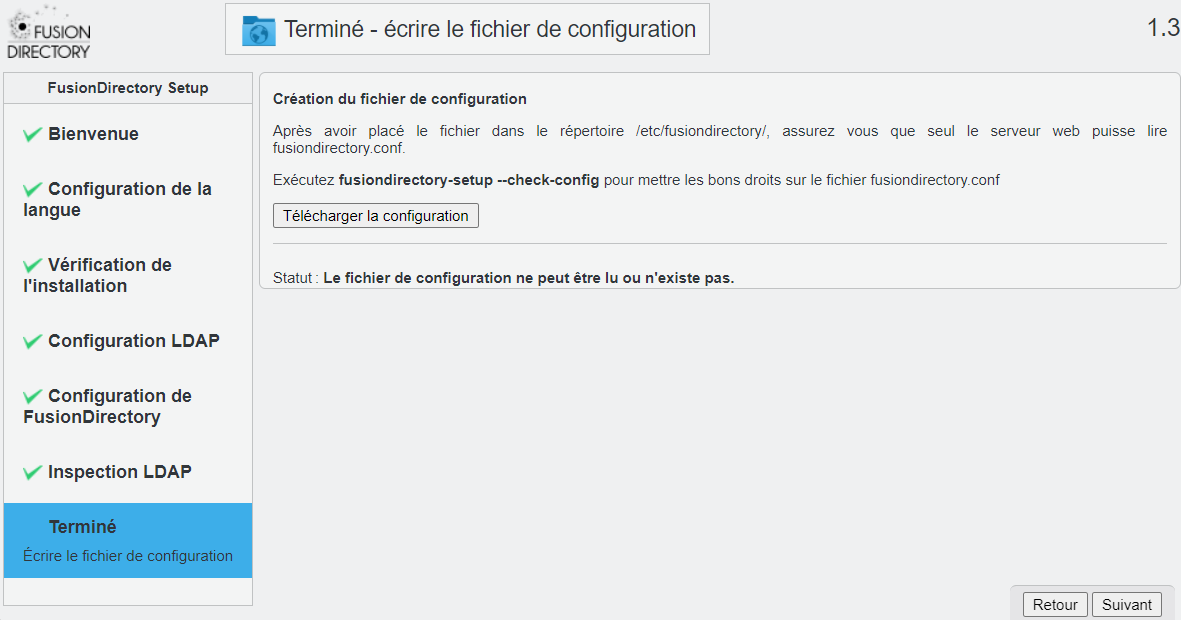Viewport: 1181px width, 620px height.
Task: Select Vérification de l'installation step
Action: click(128, 276)
